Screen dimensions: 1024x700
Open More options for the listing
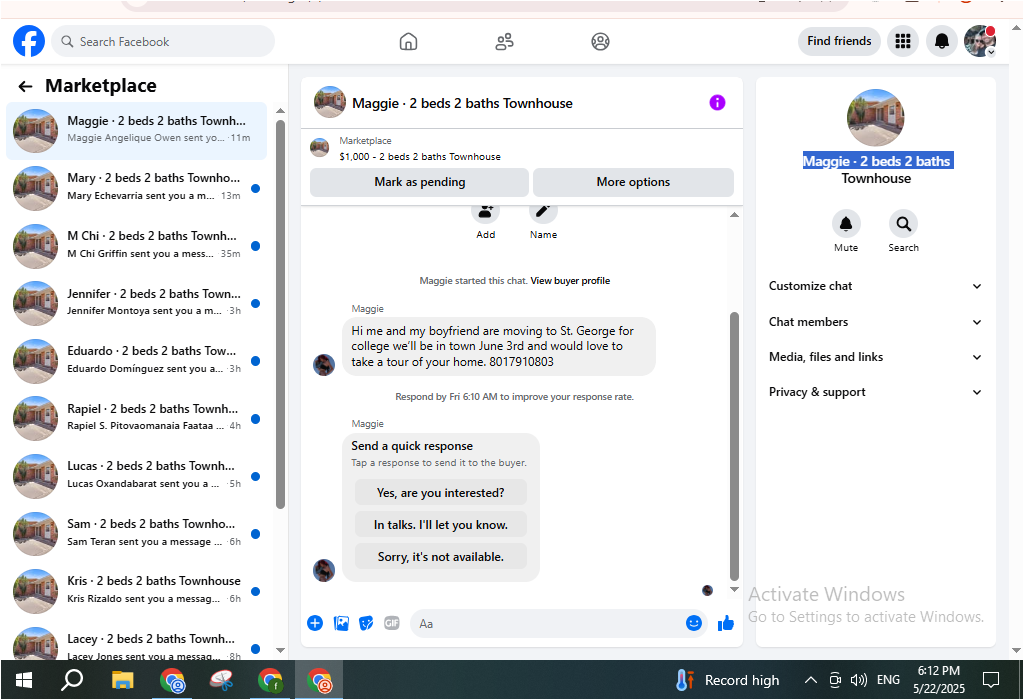[633, 182]
